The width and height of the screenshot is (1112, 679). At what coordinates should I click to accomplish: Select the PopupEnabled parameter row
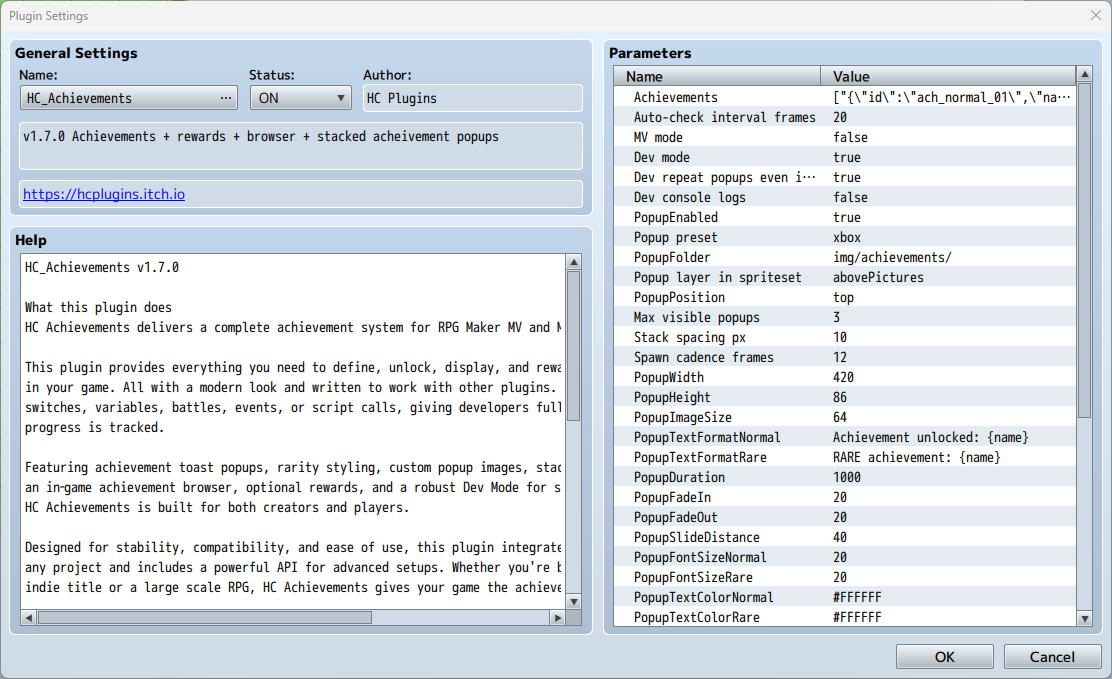tap(845, 217)
